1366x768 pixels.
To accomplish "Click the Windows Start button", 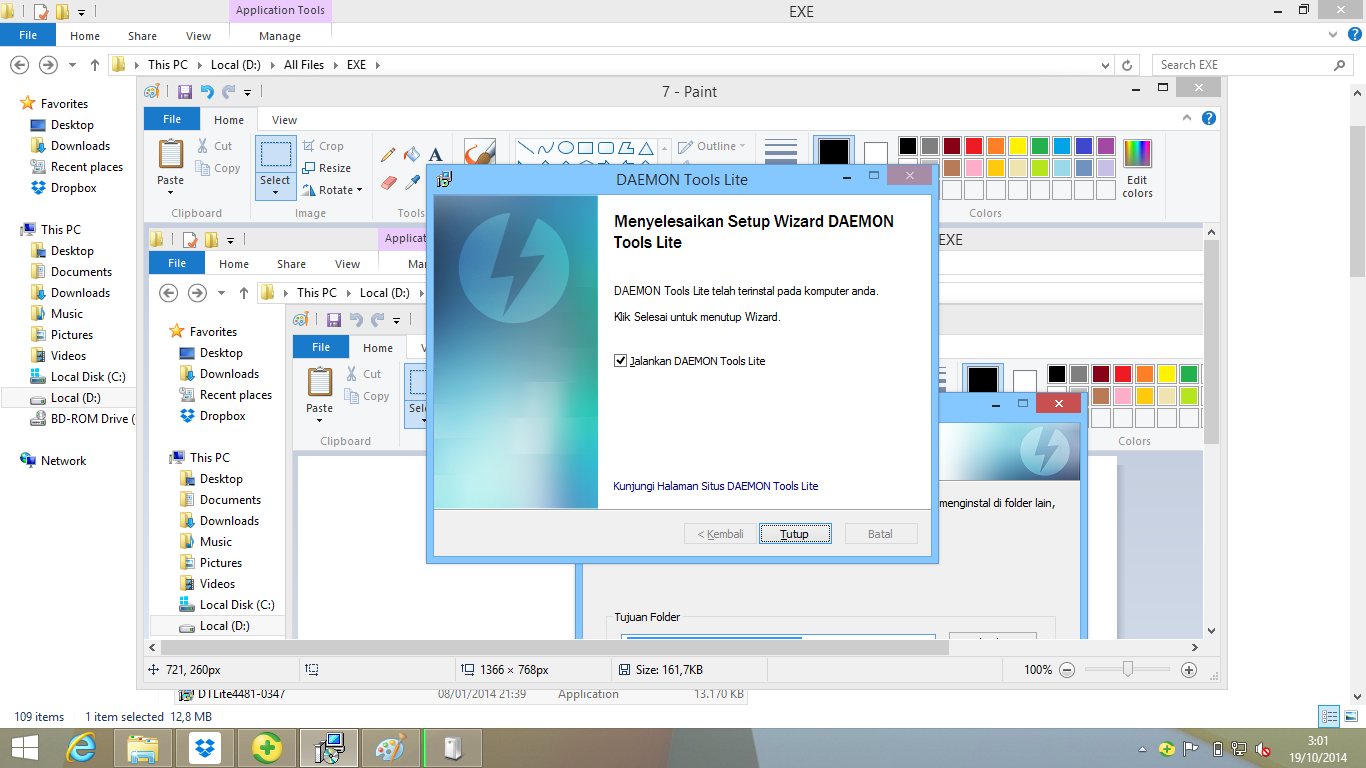I will [x=24, y=747].
